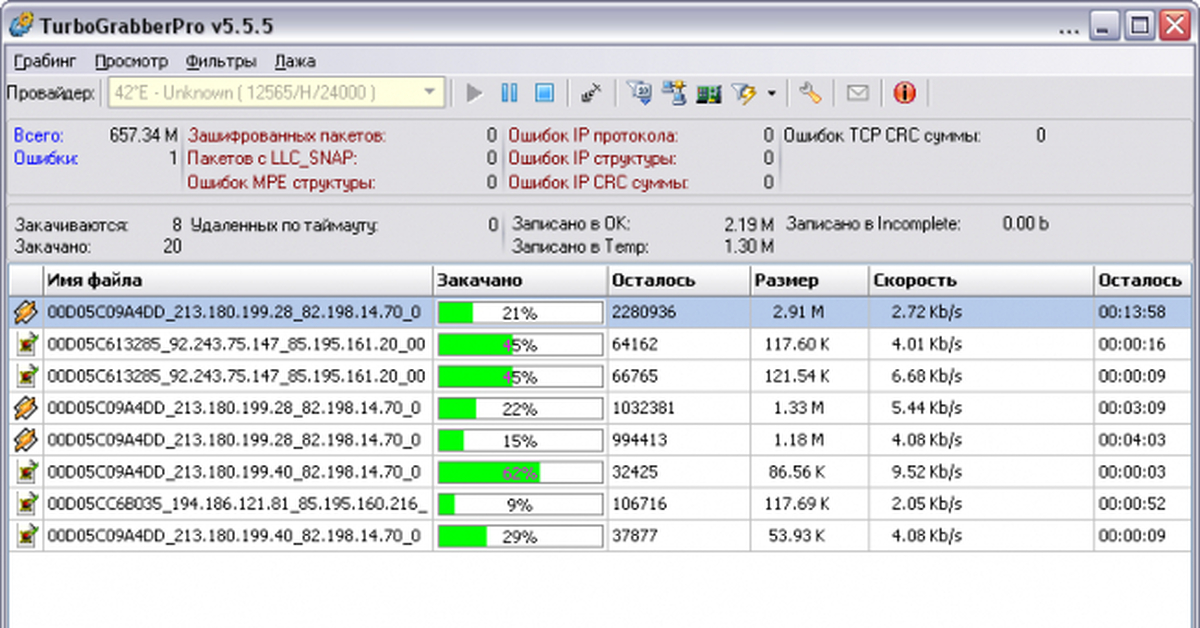
Task: Click the Play start grabbing button
Action: (475, 94)
